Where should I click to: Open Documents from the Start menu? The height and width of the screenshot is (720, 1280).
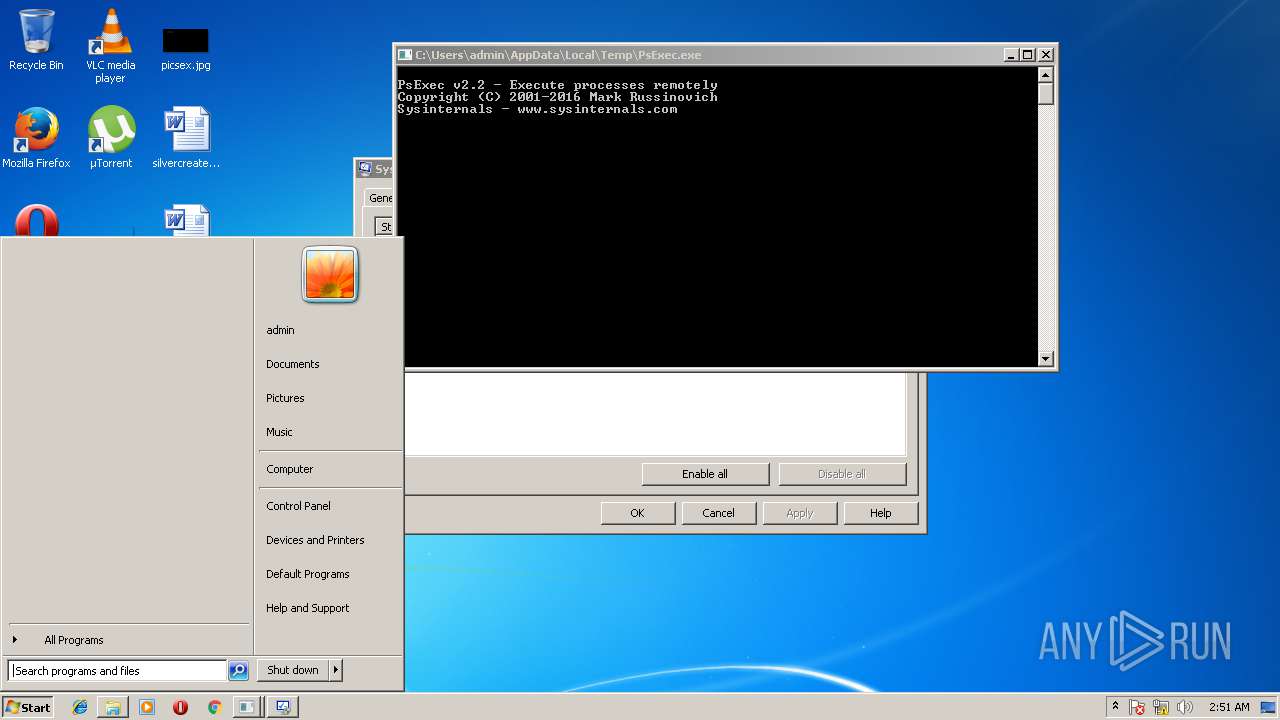(330, 364)
